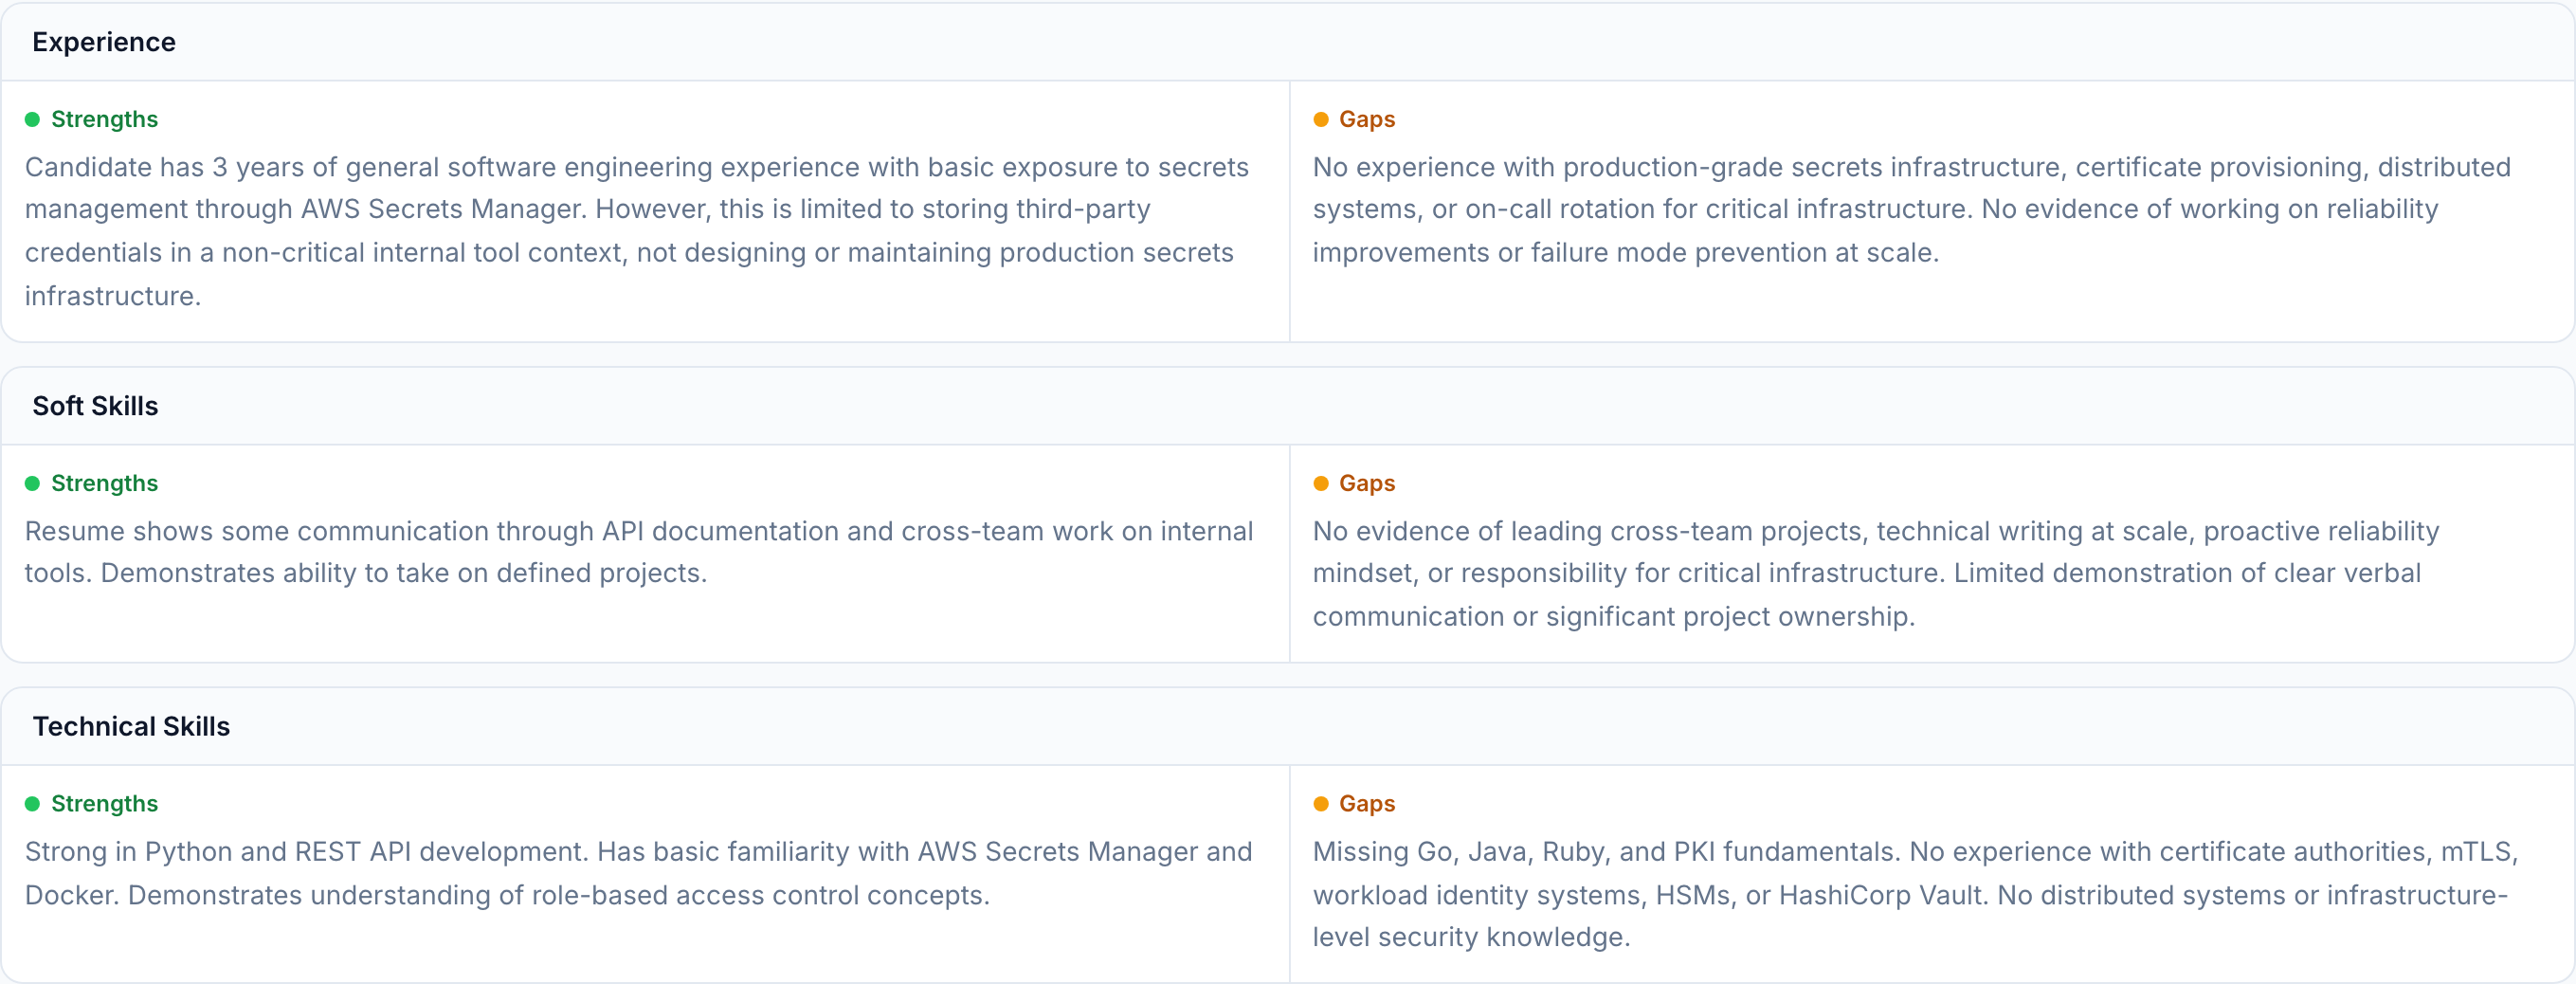Image resolution: width=2576 pixels, height=984 pixels.
Task: Click the green dot beside Soft Skills Strengths
Action: 32,483
